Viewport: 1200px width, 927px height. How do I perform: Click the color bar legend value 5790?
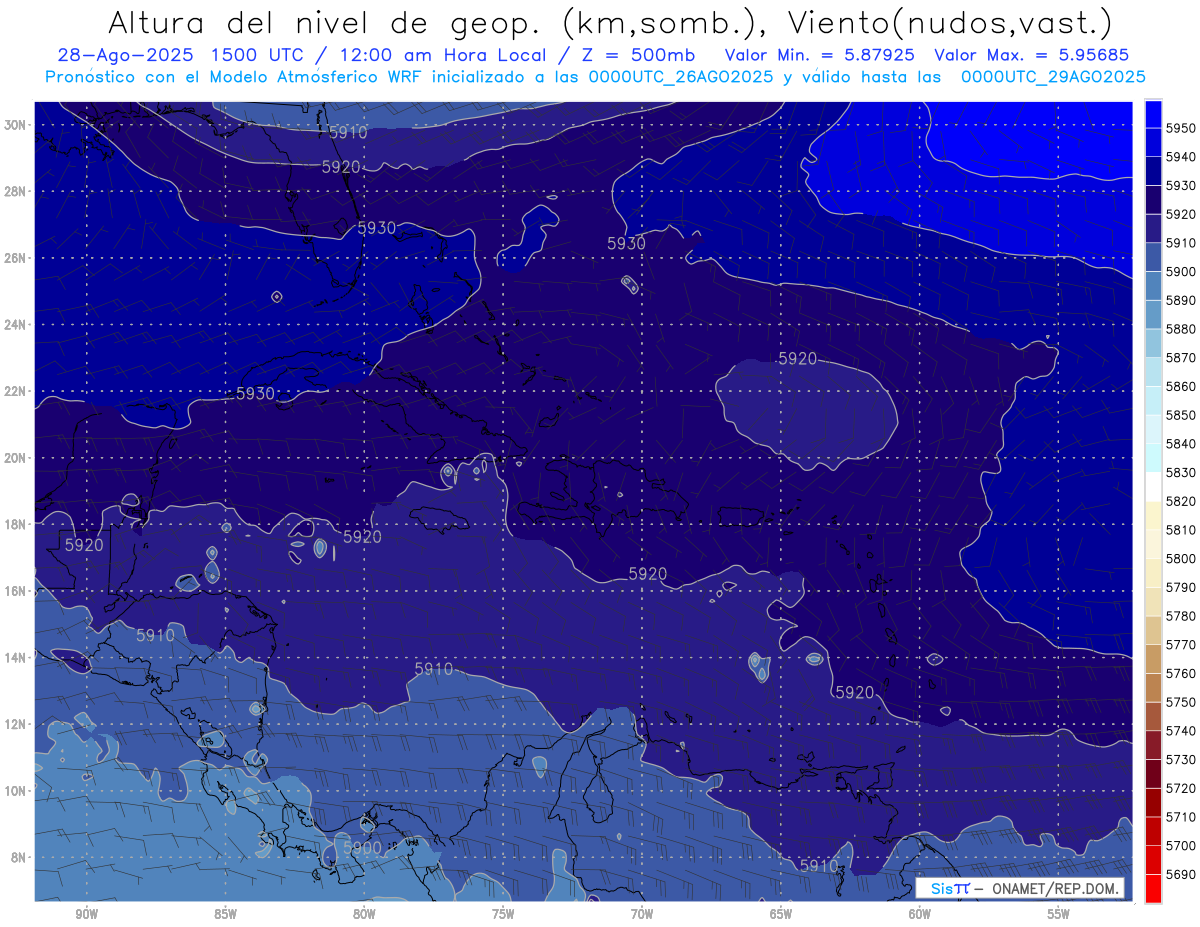(x=1180, y=587)
